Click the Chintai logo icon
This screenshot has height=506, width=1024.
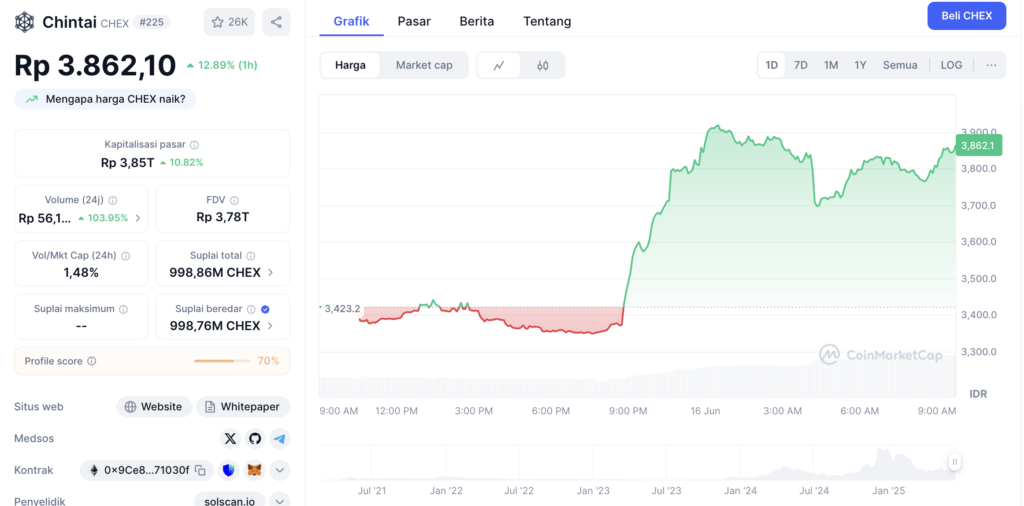click(x=25, y=22)
